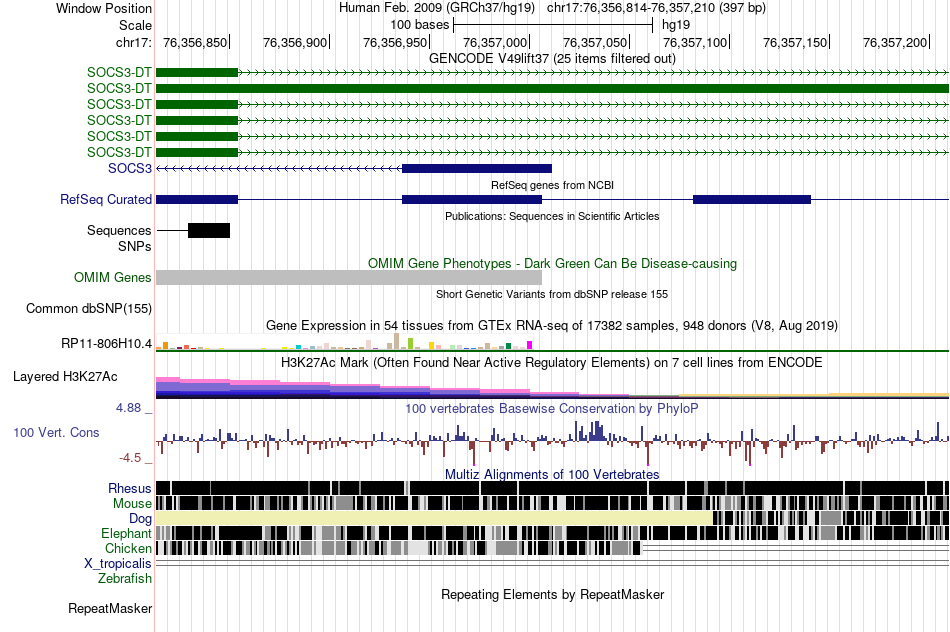Click the Zebrafish alignment label
This screenshot has width=950, height=632.
(x=125, y=579)
